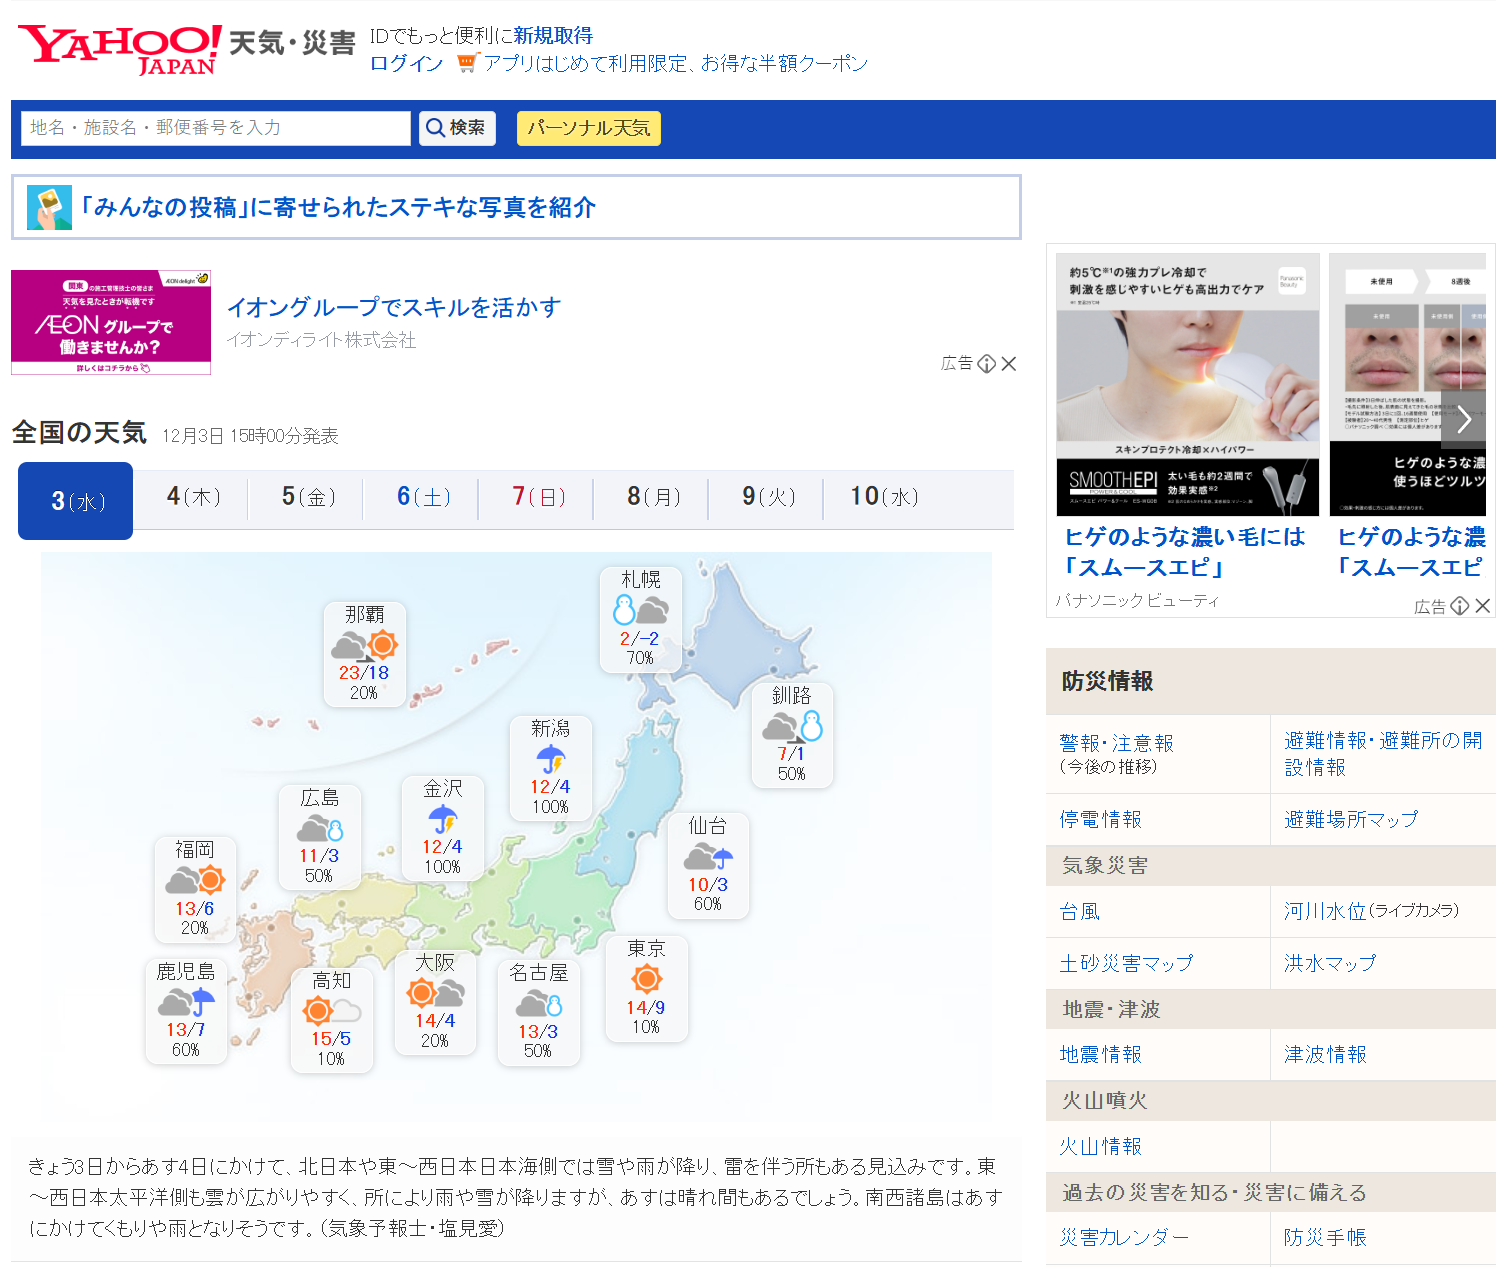Switch to the 10(水) forecast tab
This screenshot has width=1508, height=1267.
tap(883, 497)
